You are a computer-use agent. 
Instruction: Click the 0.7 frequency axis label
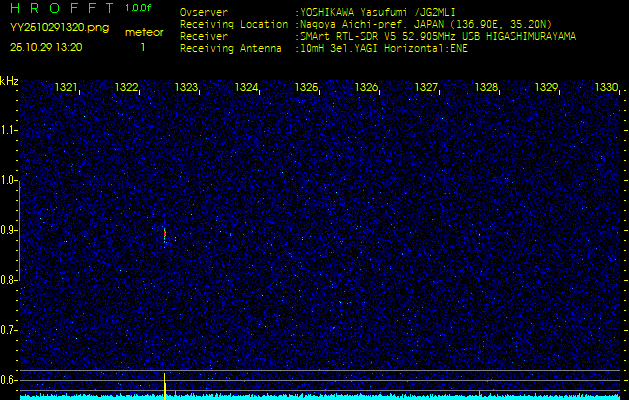coord(9,329)
